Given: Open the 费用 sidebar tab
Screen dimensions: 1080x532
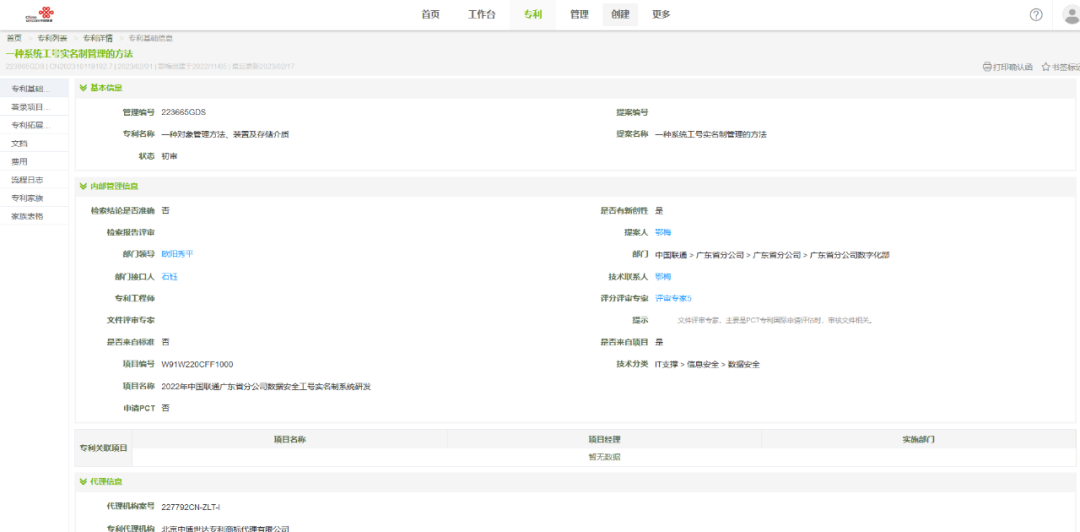Looking at the screenshot, I should pyautogui.click(x=34, y=161).
